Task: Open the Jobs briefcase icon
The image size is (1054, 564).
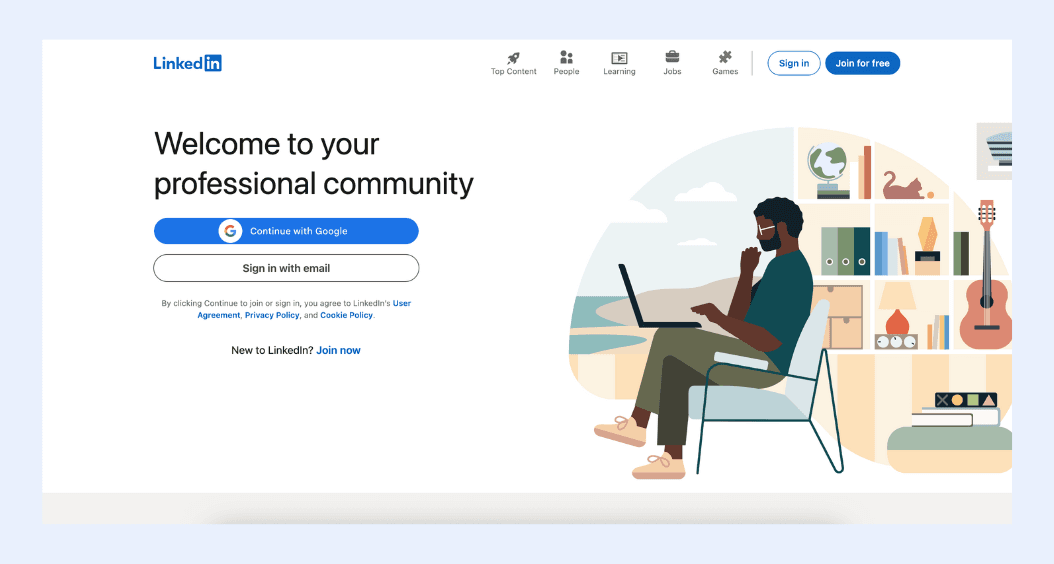Action: click(x=672, y=57)
